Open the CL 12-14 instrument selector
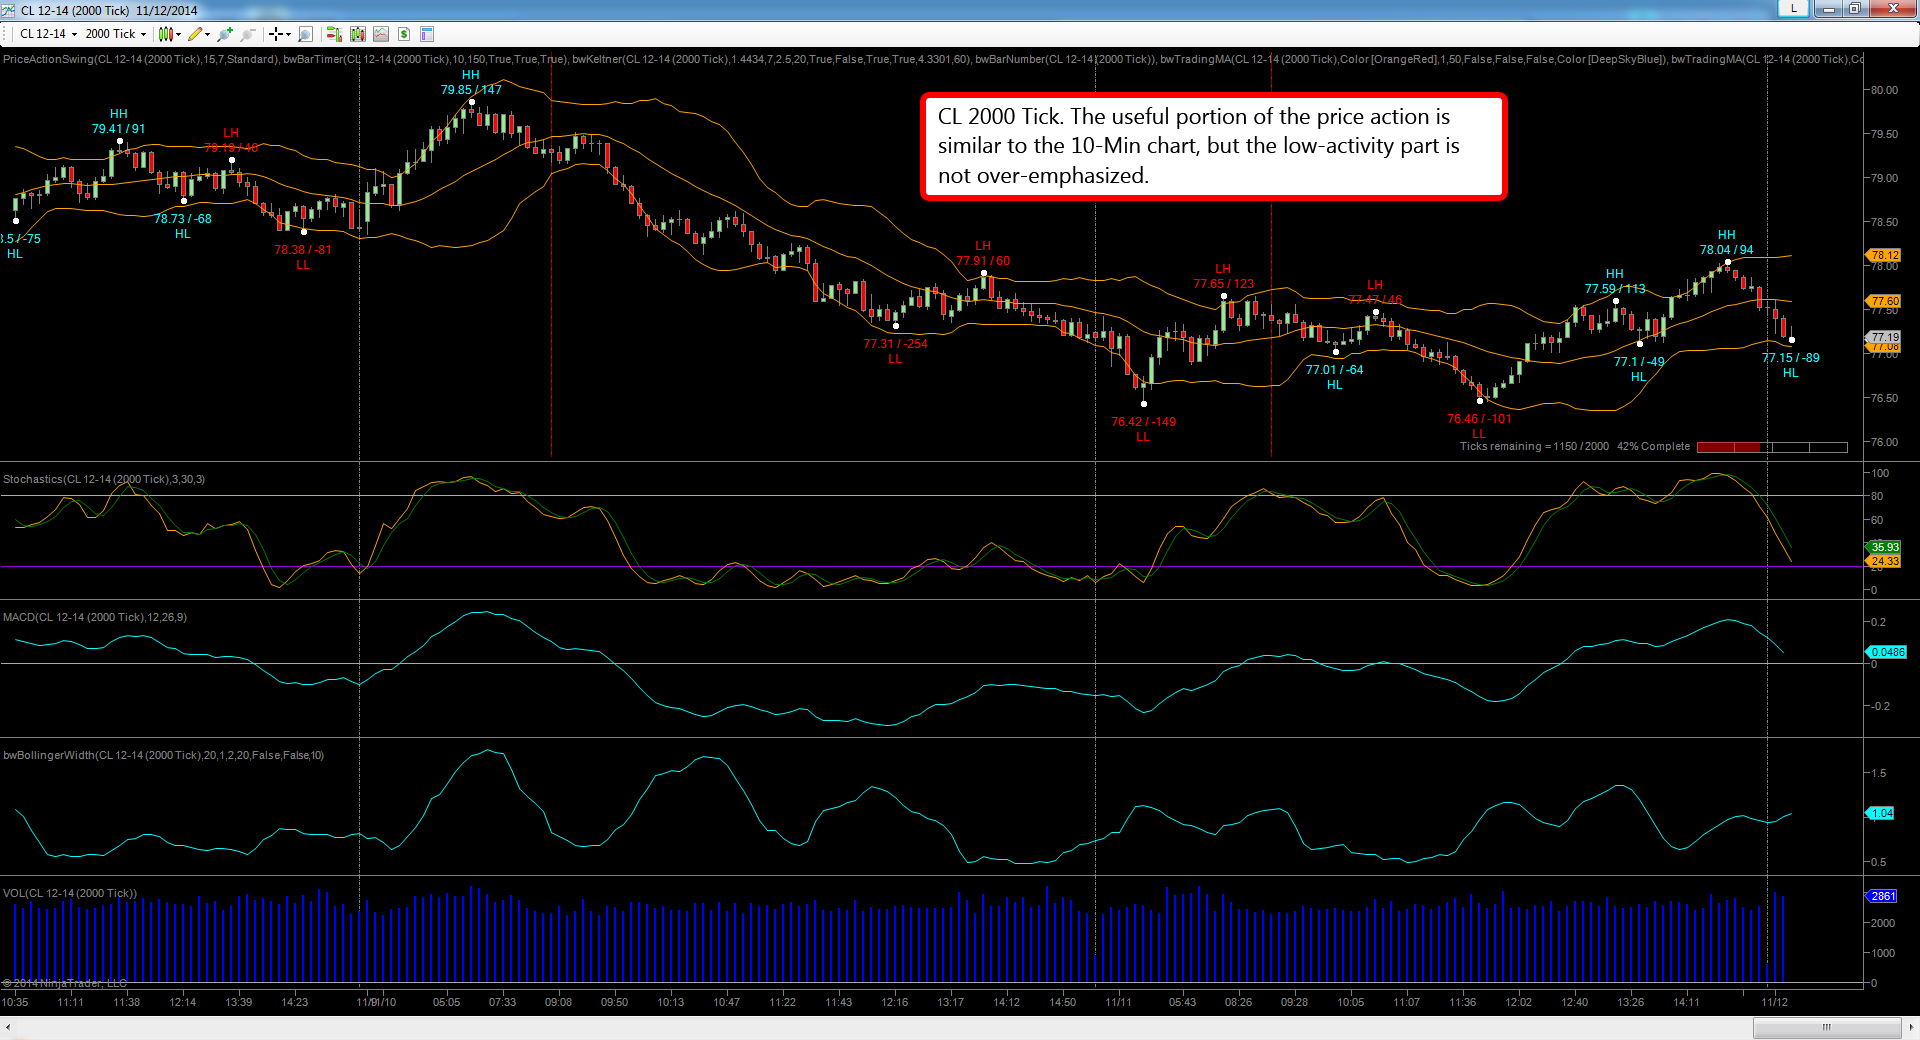The image size is (1920, 1040). (48, 34)
